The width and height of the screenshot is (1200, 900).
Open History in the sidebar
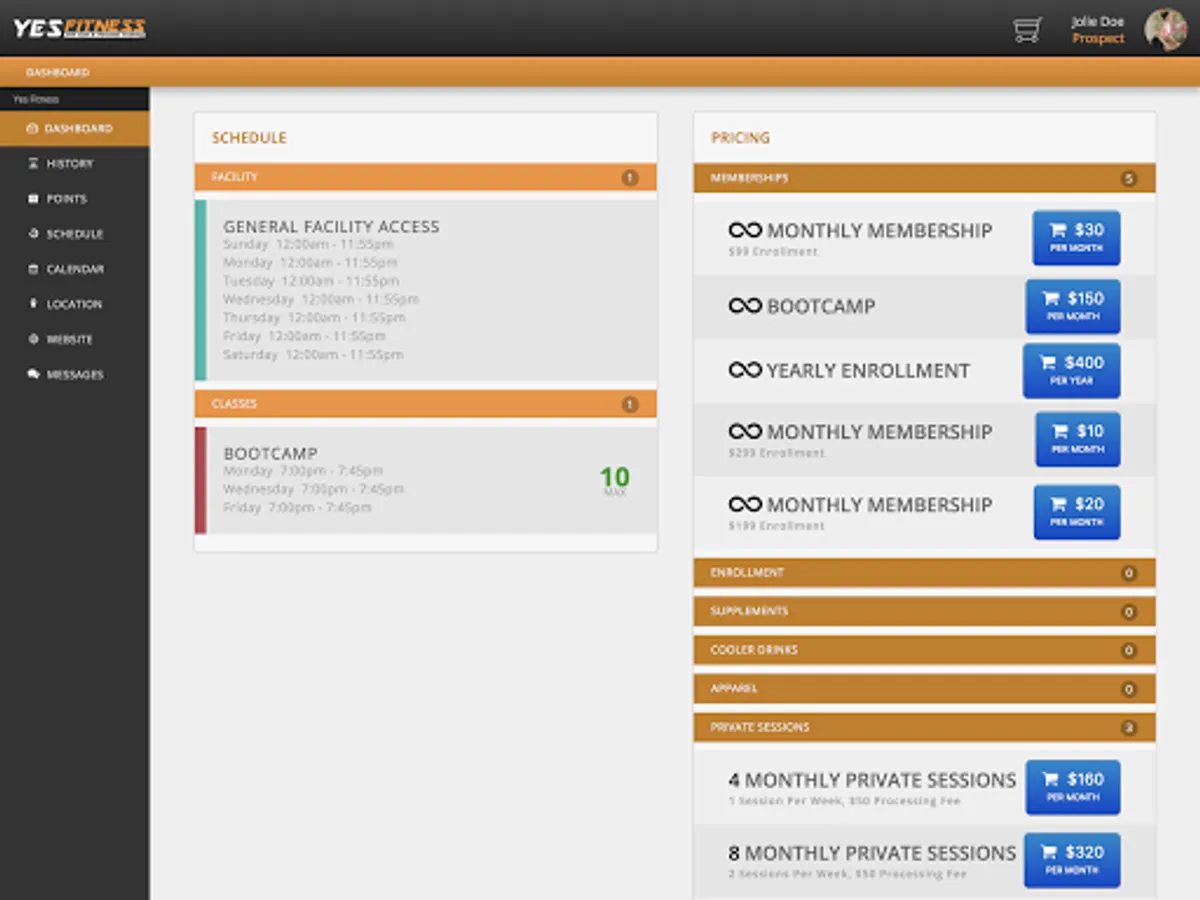(75, 164)
